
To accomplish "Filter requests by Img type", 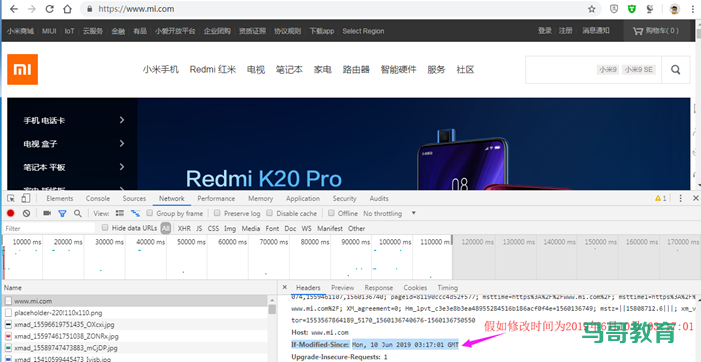I will 230,228.
